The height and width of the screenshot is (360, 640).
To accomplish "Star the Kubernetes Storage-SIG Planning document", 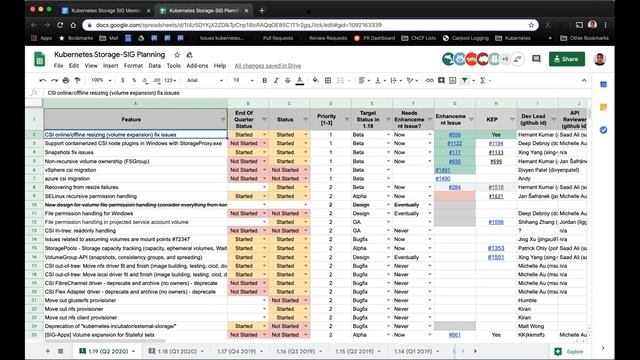I will [177, 55].
